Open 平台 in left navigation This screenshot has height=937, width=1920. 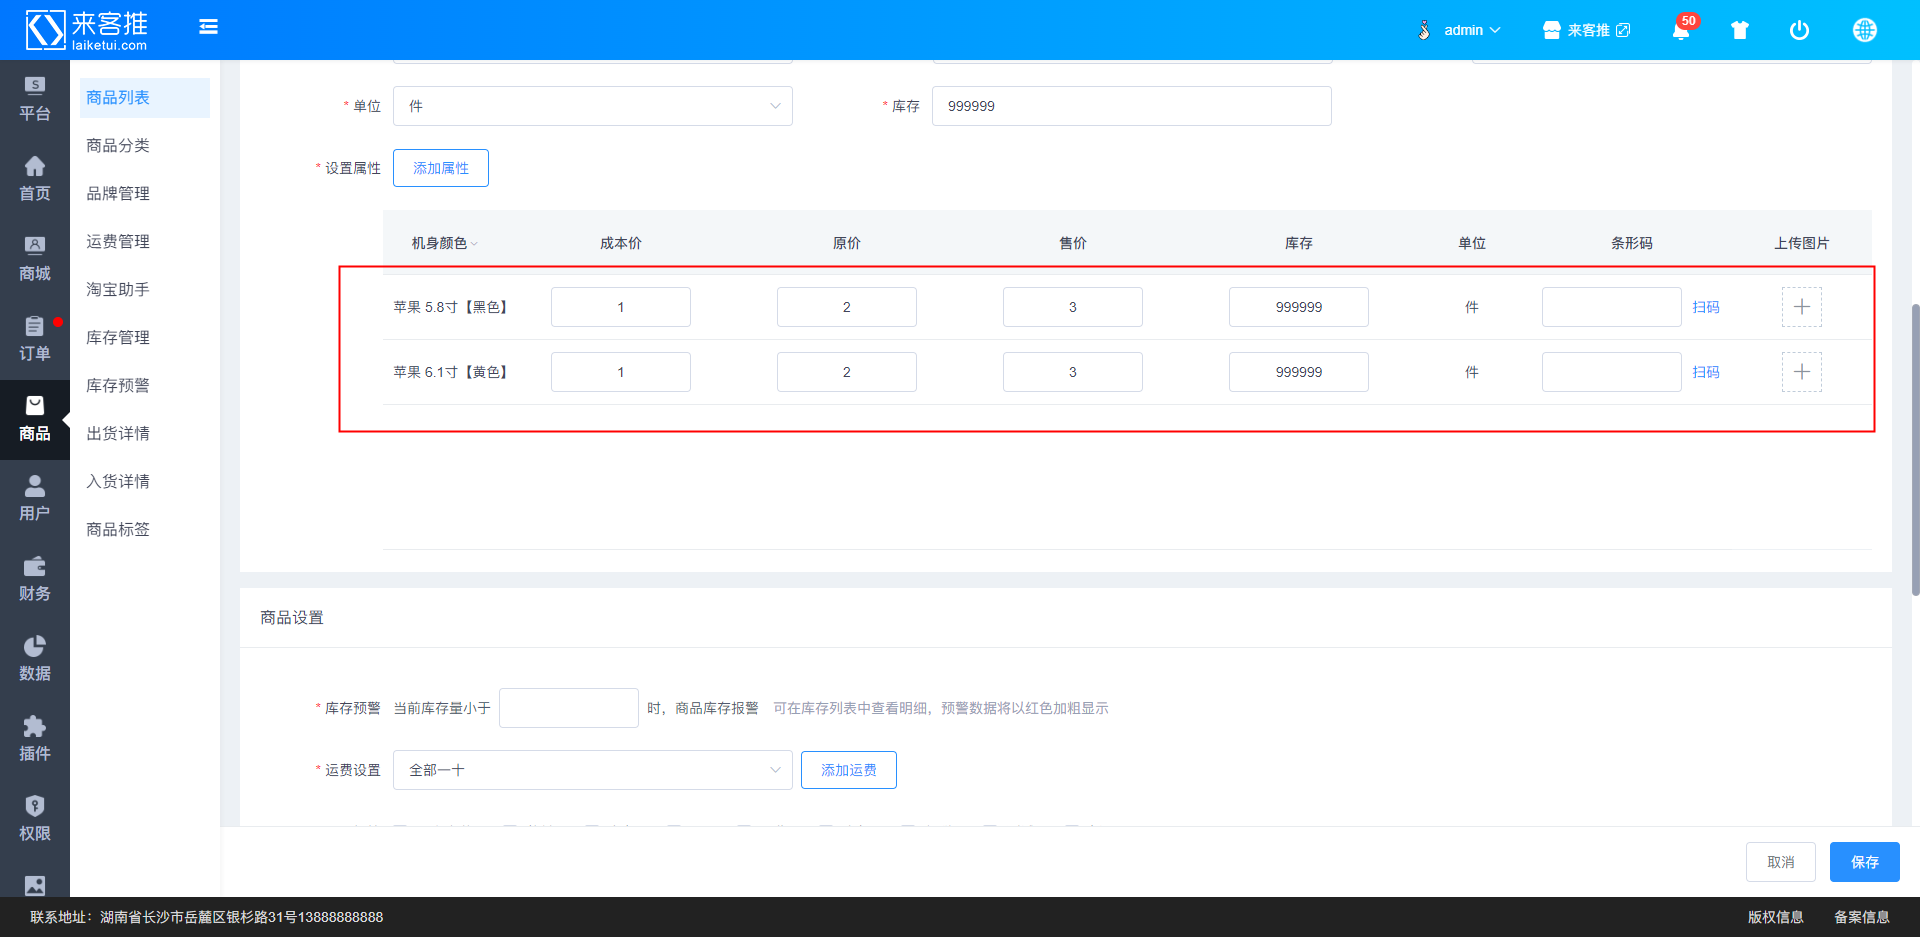click(x=35, y=100)
